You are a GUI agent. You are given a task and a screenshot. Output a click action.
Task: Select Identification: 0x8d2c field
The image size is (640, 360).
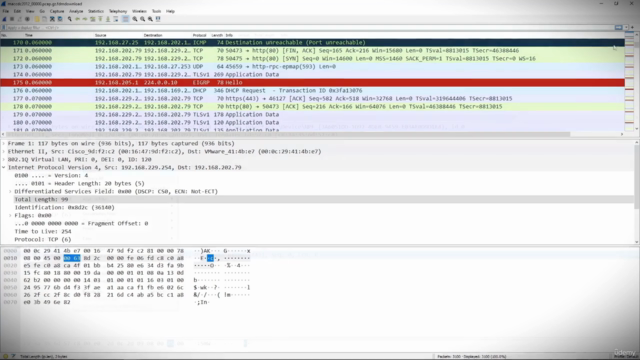tap(64, 207)
